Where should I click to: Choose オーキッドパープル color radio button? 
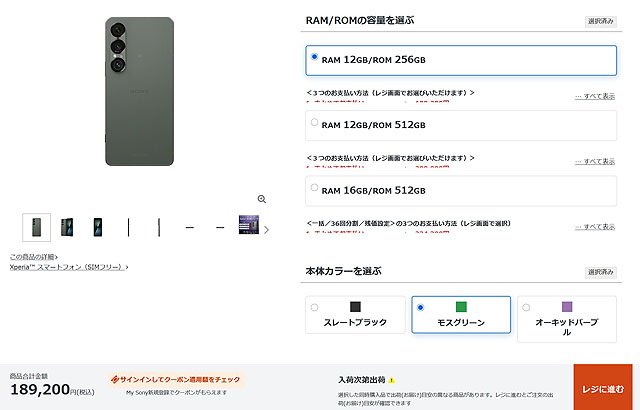(526, 307)
